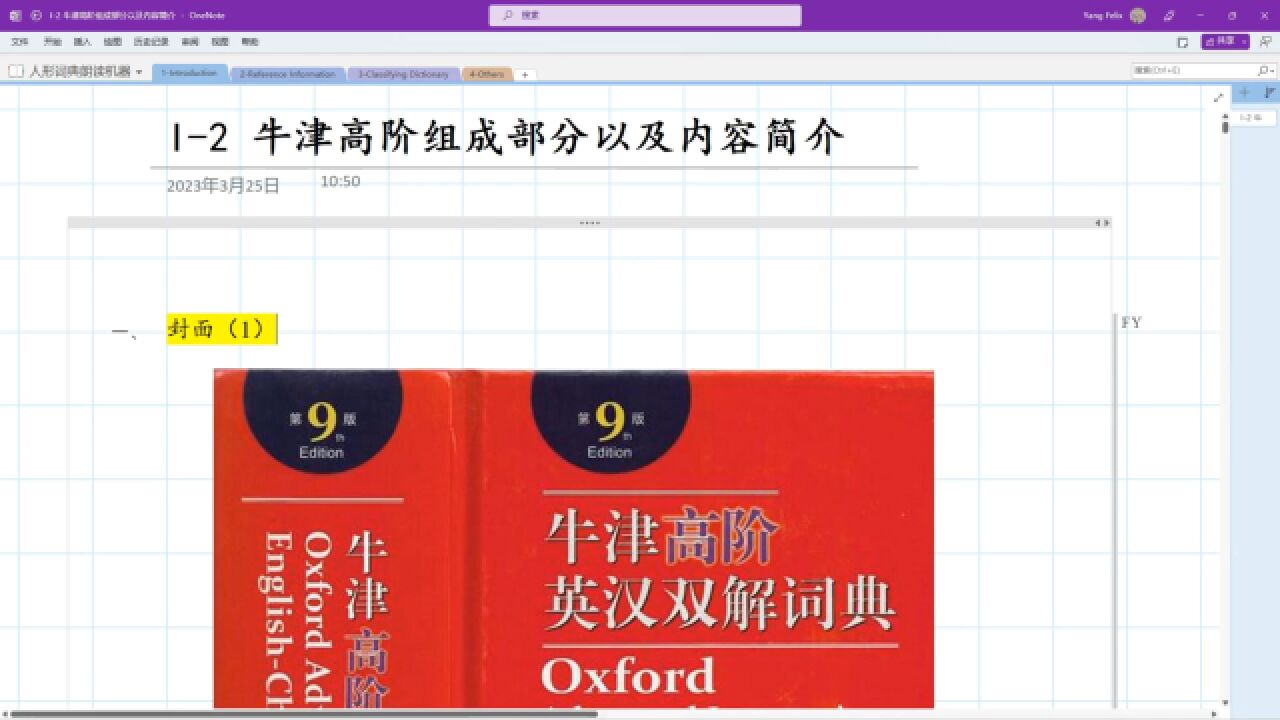Screen dimensions: 1280x720
Task: Restore down the OneNote window
Action: click(1232, 15)
